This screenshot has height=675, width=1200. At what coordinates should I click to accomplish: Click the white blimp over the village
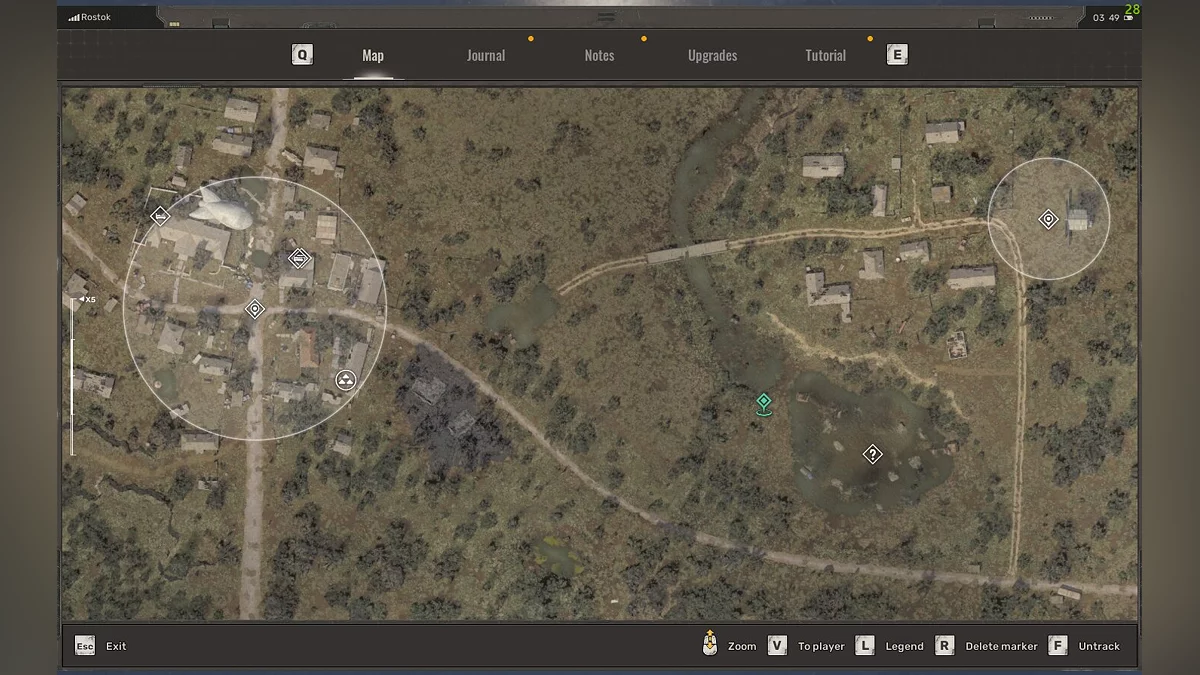(220, 209)
